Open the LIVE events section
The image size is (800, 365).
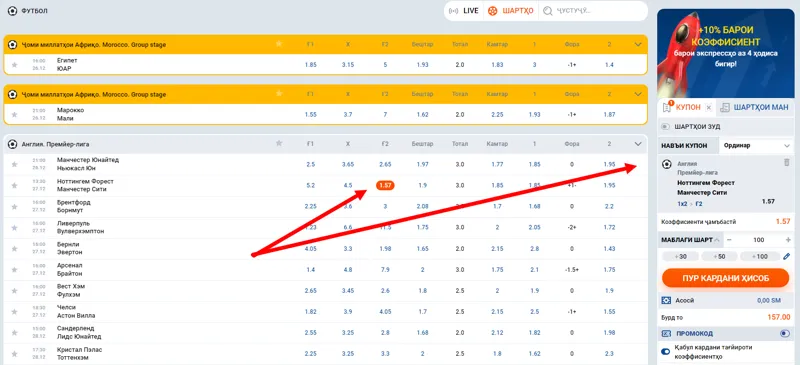463,11
